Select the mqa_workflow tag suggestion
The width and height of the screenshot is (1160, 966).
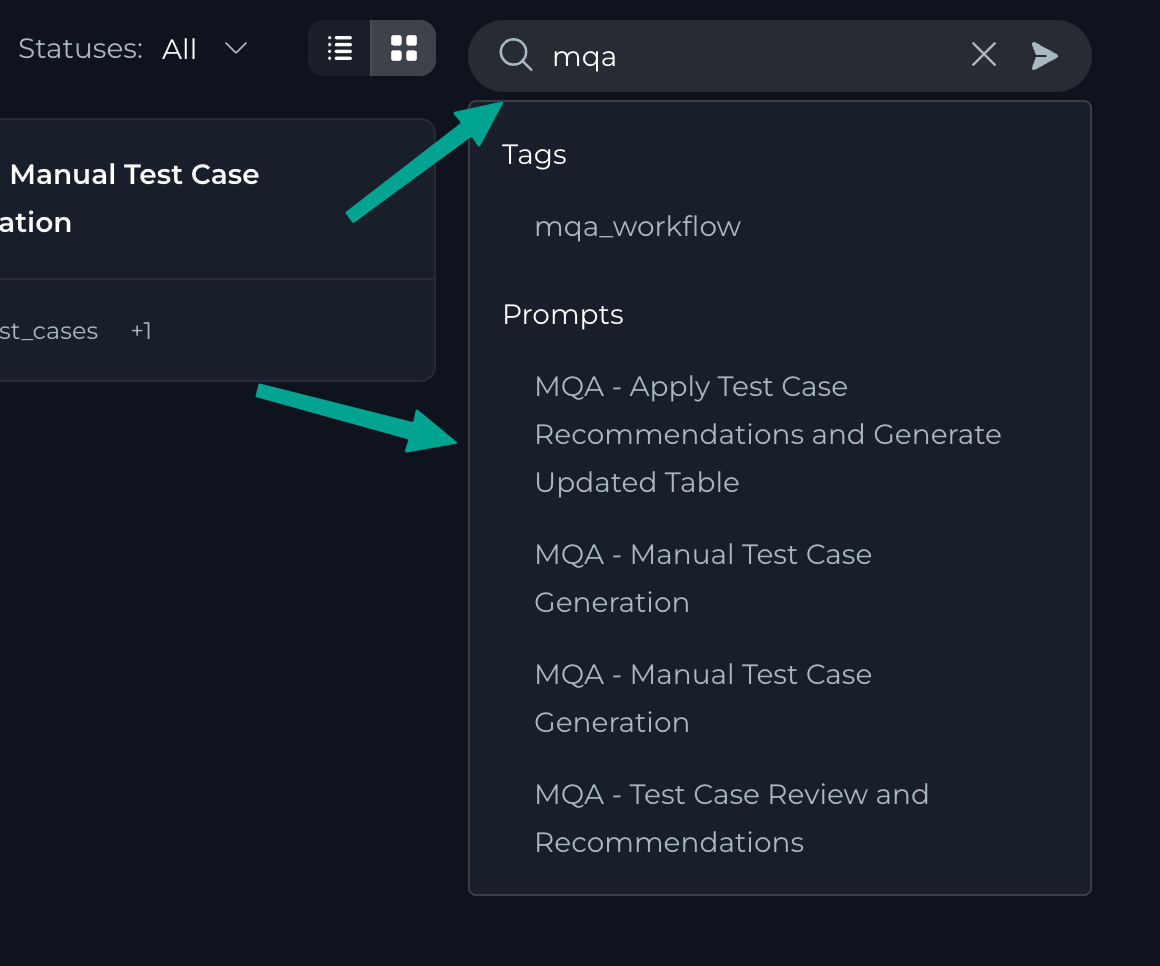(x=638, y=227)
